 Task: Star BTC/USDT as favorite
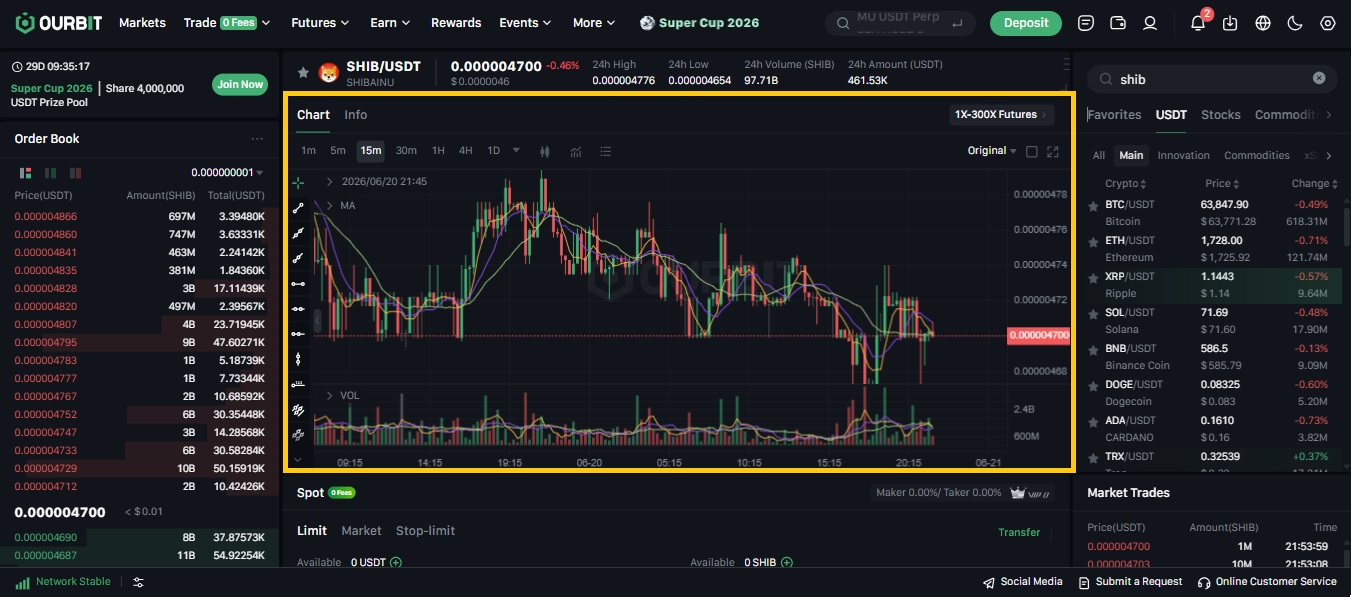(1093, 205)
